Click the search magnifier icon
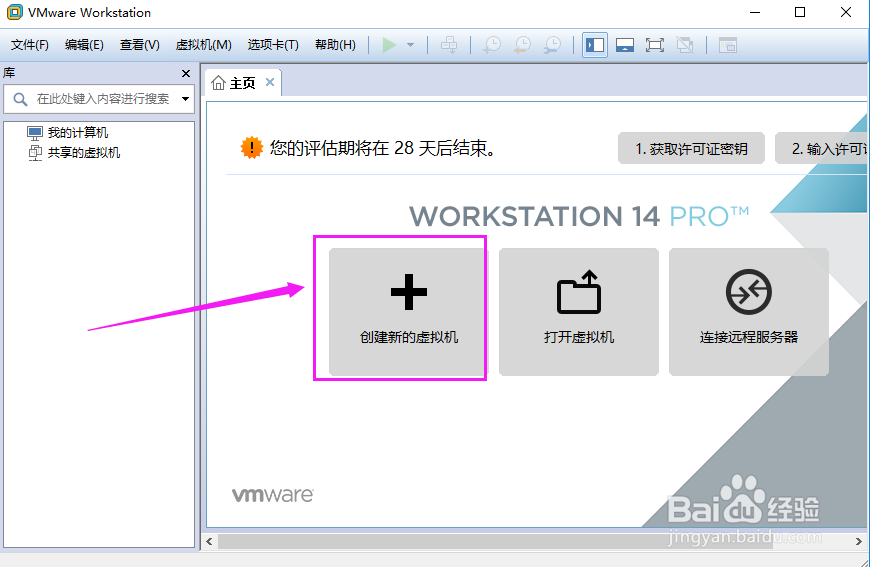 point(20,99)
